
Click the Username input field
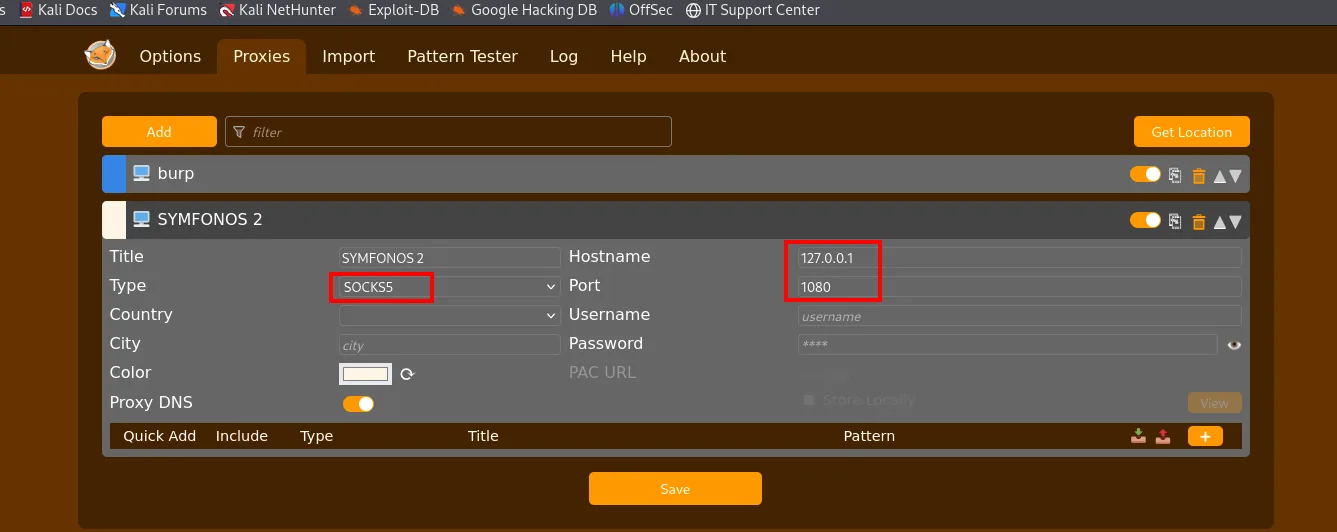pos(1019,316)
